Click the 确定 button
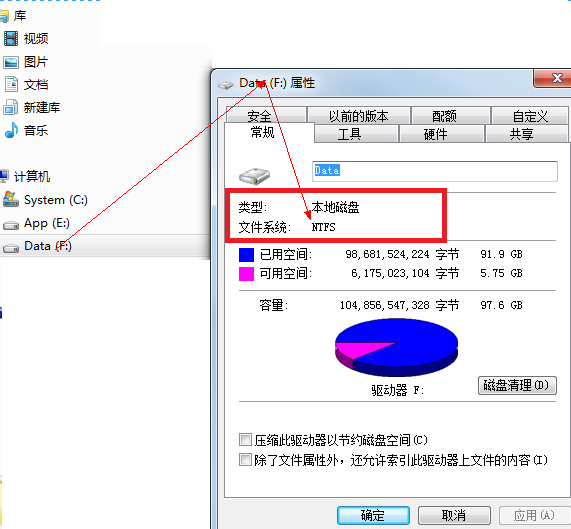This screenshot has height=529, width=571. click(x=373, y=516)
